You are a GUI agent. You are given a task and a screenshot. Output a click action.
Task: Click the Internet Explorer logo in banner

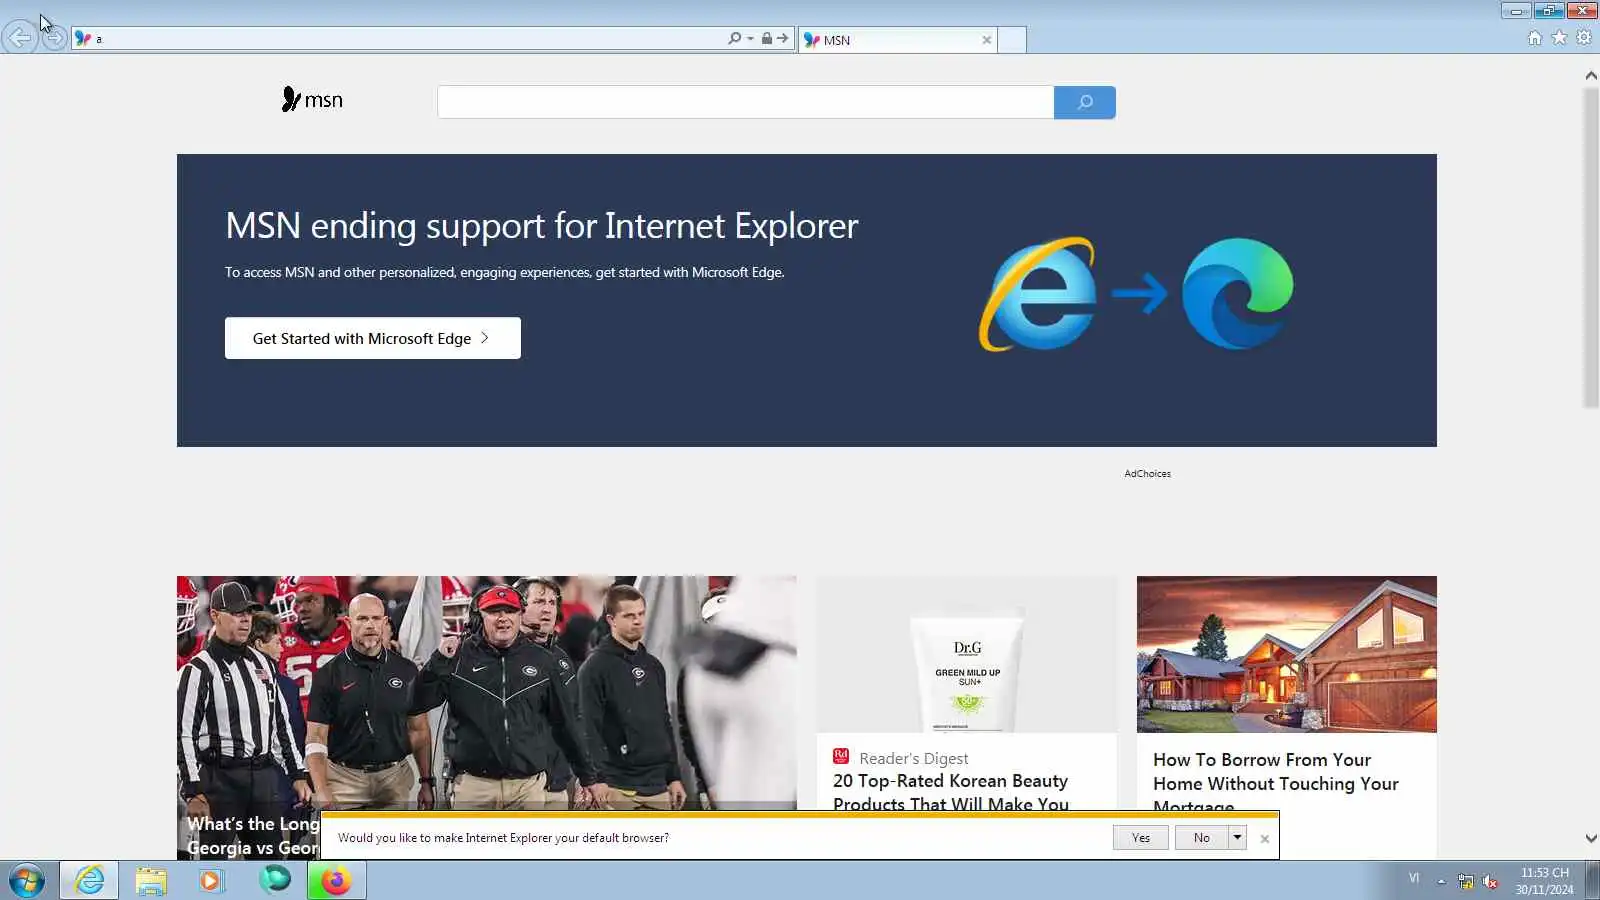pyautogui.click(x=1037, y=294)
